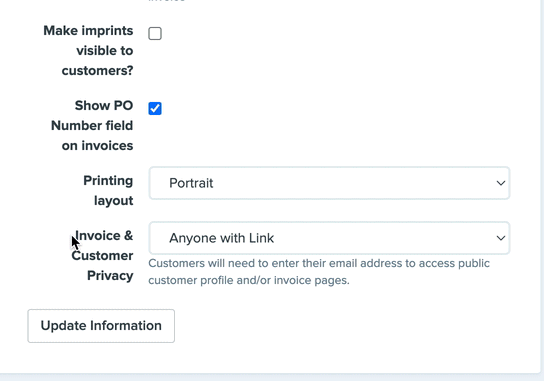
Task: Click the 'Invoice & Customer Privacy' label
Action: tap(102, 256)
